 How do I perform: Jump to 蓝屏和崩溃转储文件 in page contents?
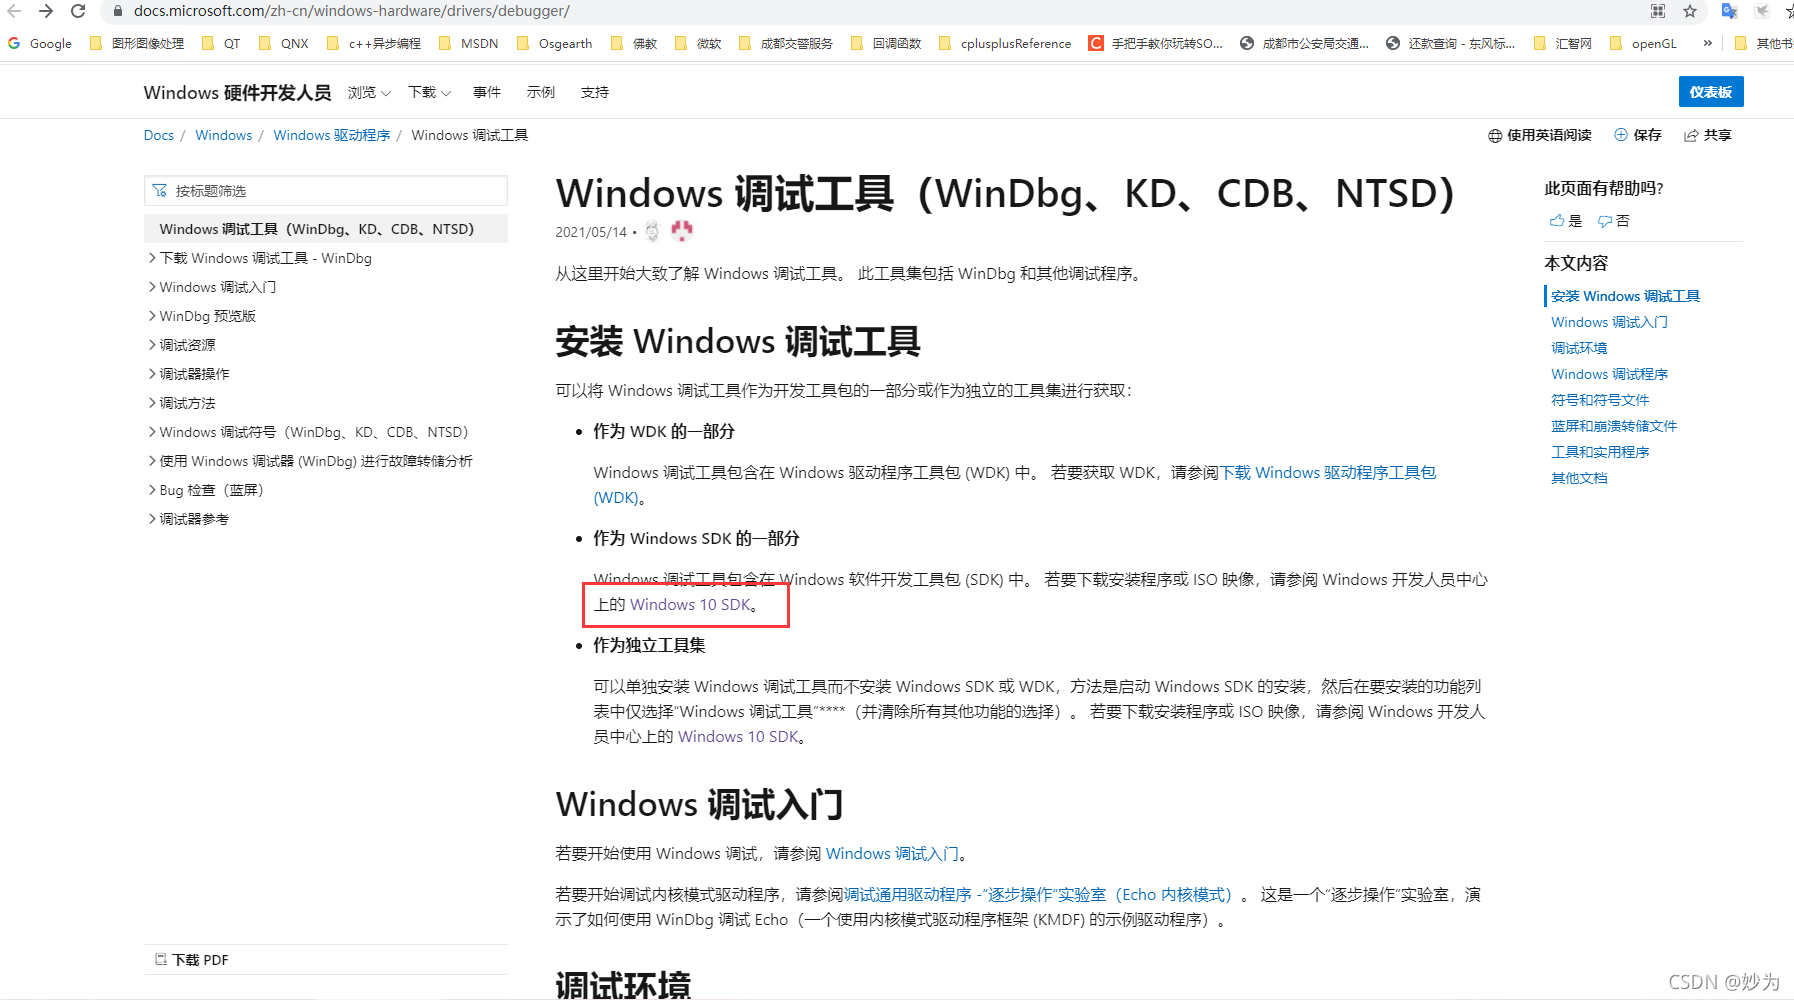pyautogui.click(x=1614, y=426)
